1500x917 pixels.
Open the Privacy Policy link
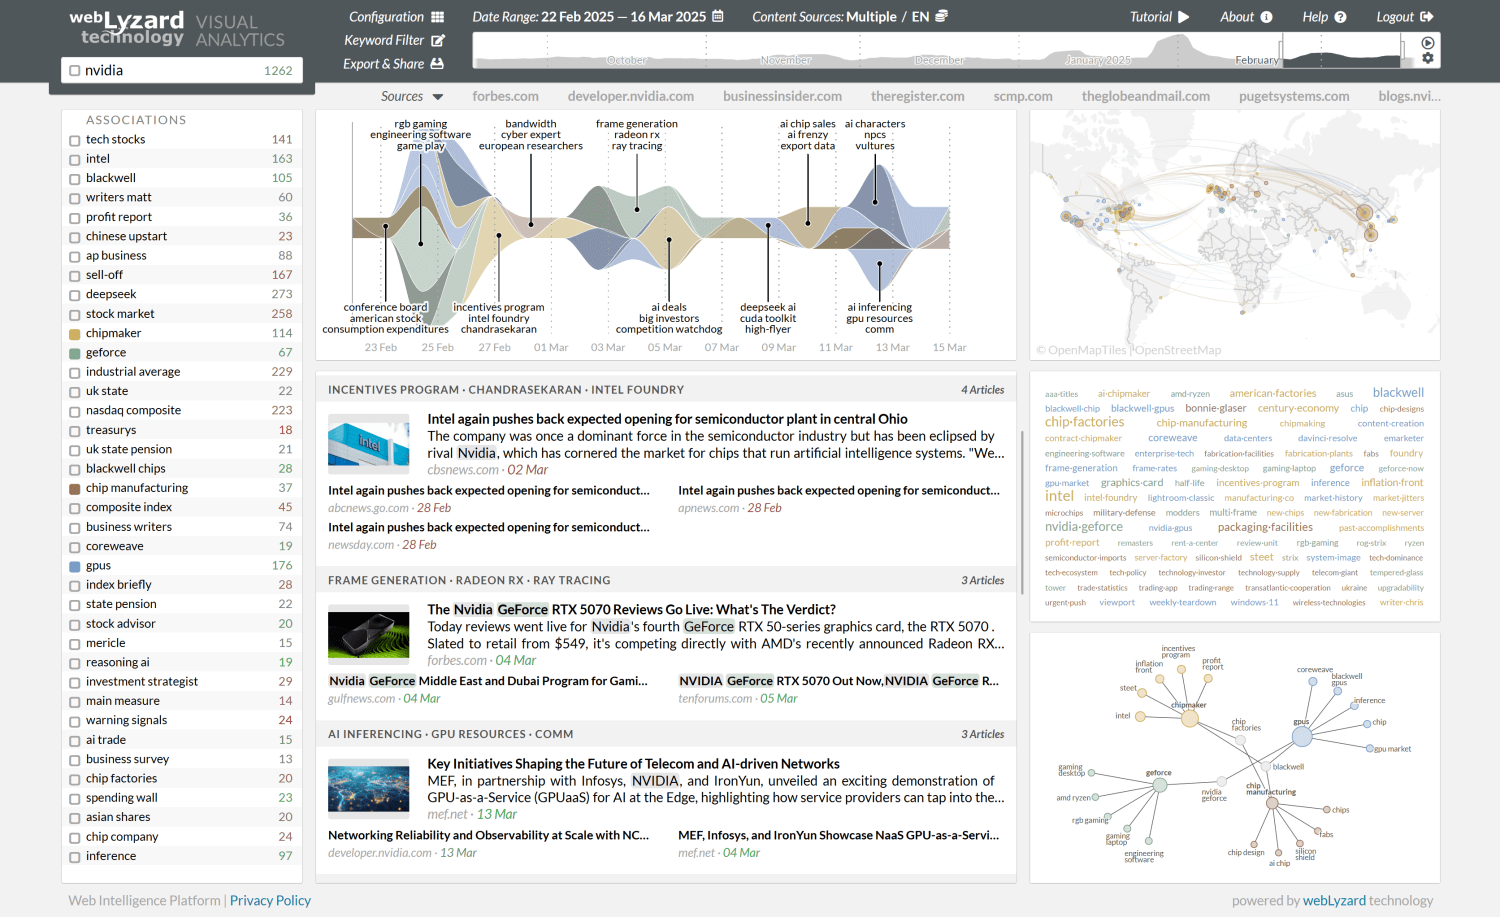coord(270,900)
